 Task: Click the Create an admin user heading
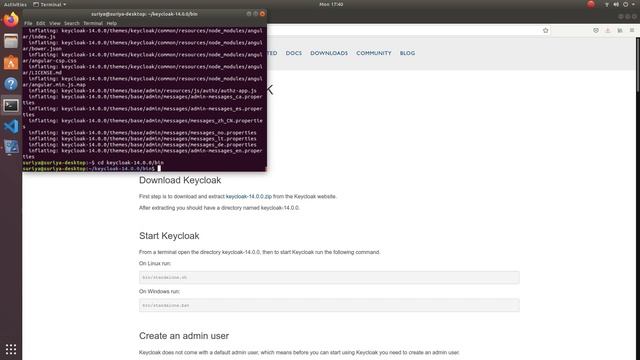coord(184,336)
